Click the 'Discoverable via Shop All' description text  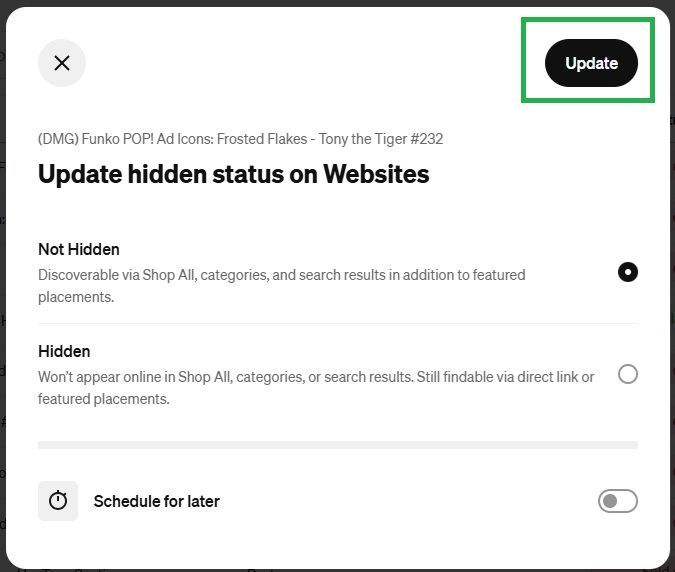pos(282,286)
